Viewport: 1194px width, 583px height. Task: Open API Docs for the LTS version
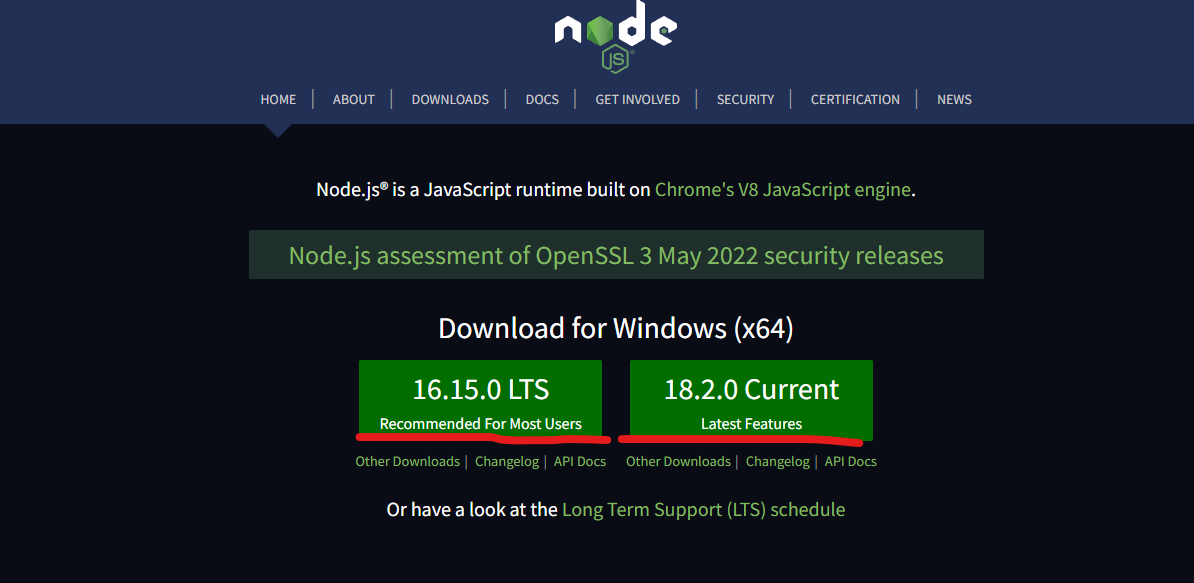click(x=579, y=461)
